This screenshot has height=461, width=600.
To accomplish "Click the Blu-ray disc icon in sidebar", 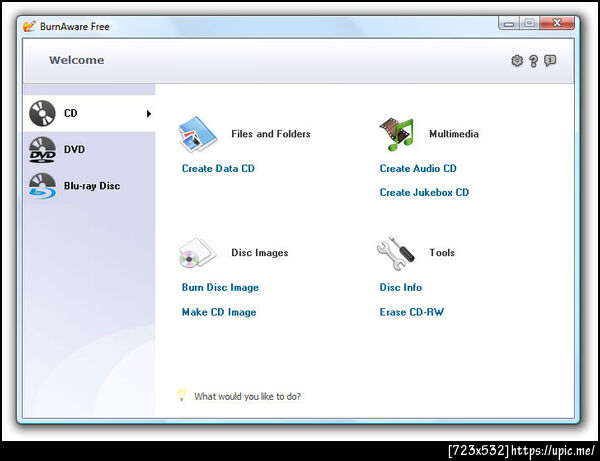I will point(42,186).
